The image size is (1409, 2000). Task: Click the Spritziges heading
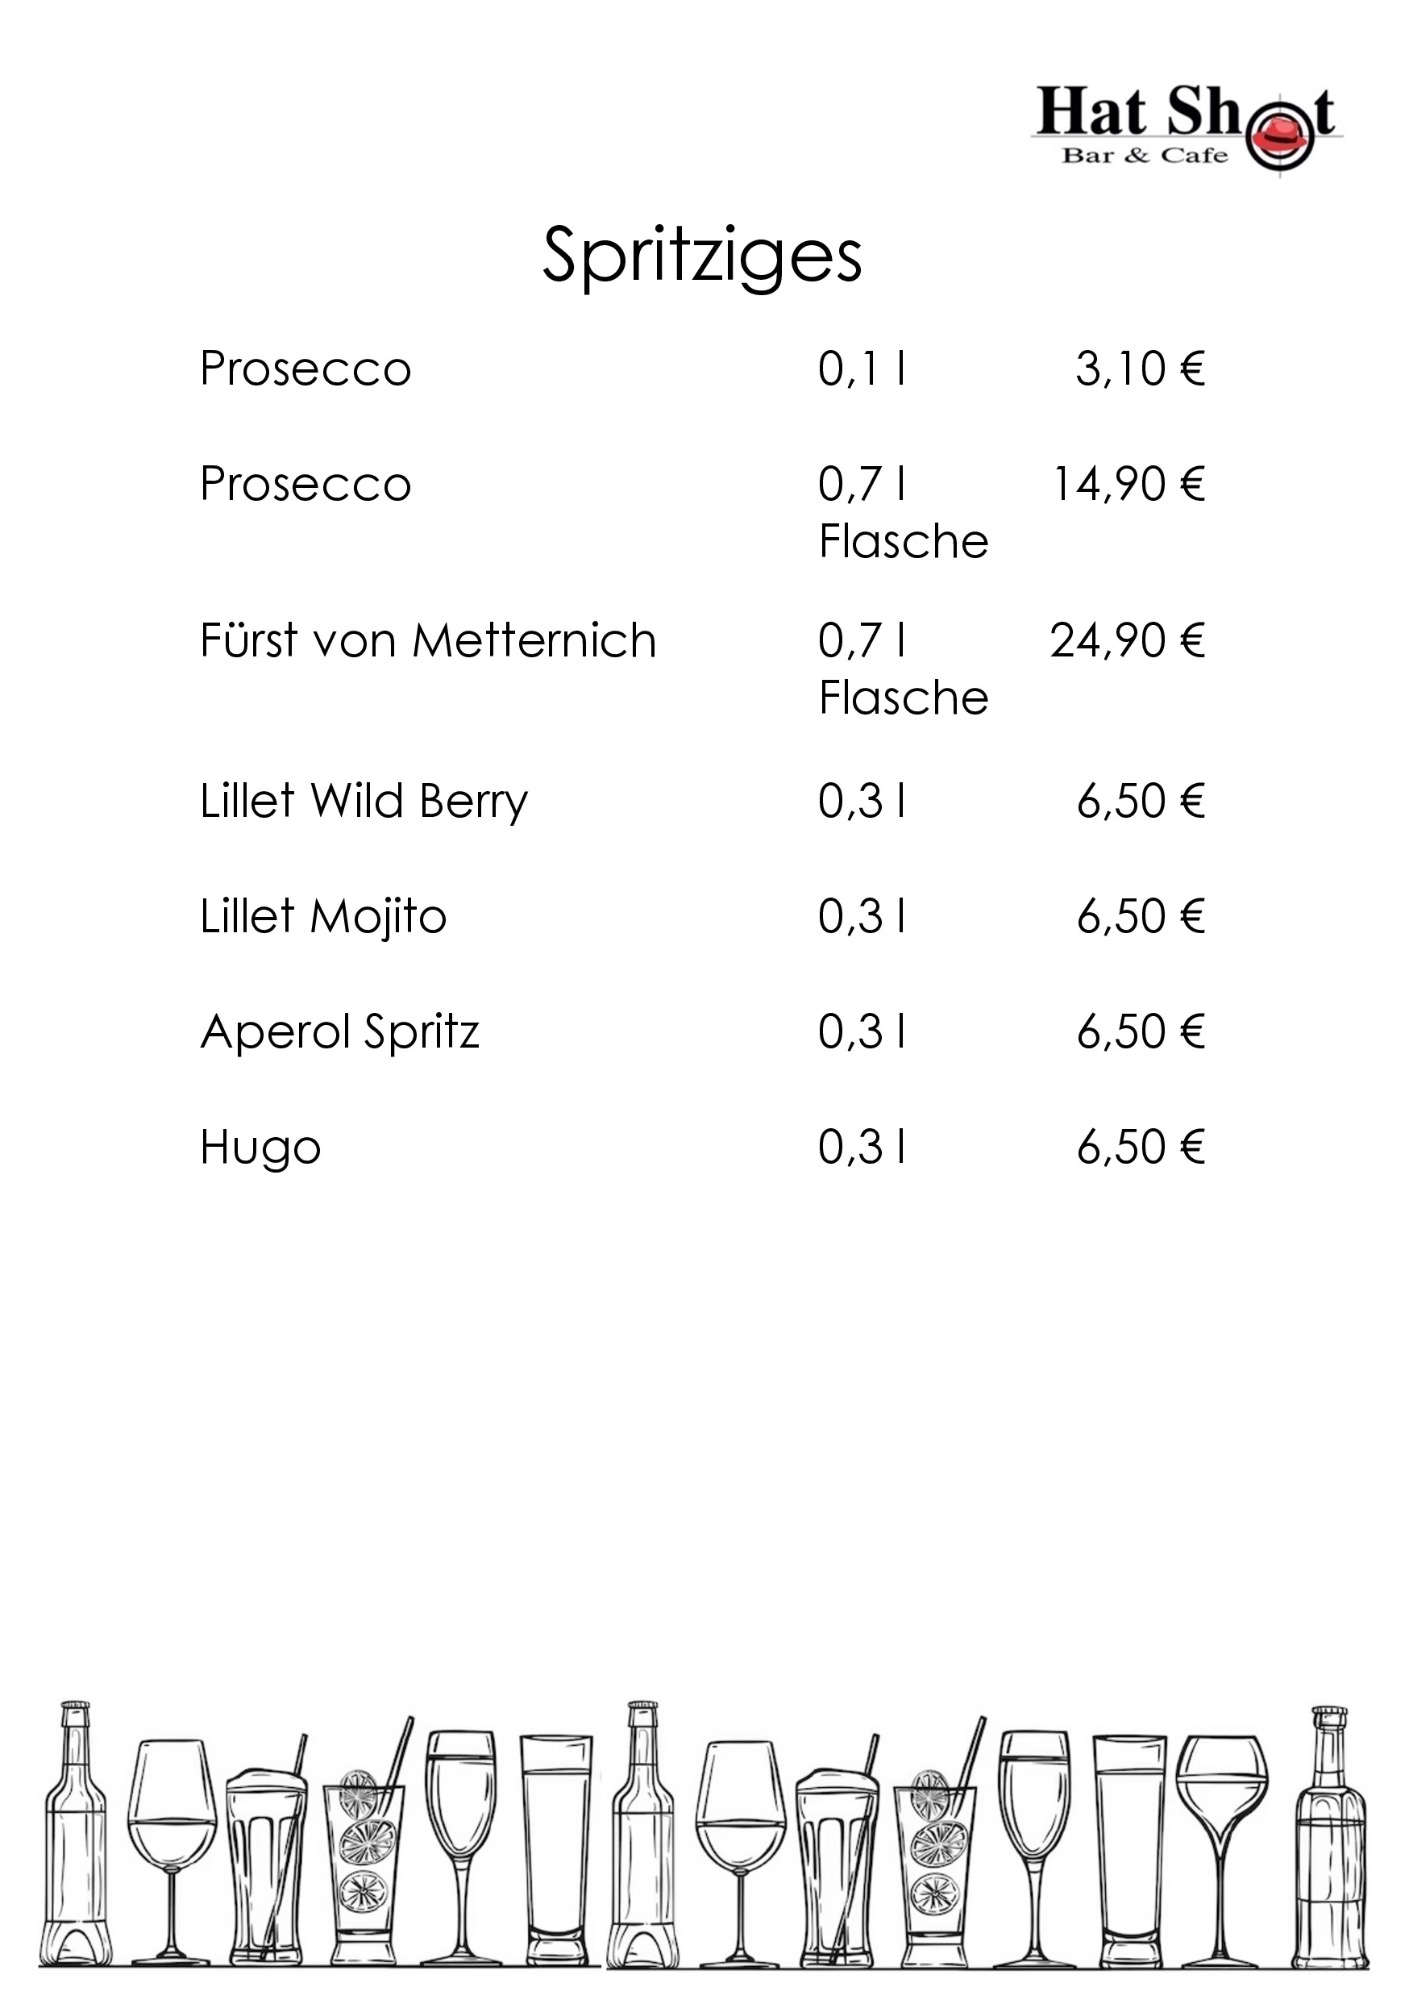tap(702, 257)
